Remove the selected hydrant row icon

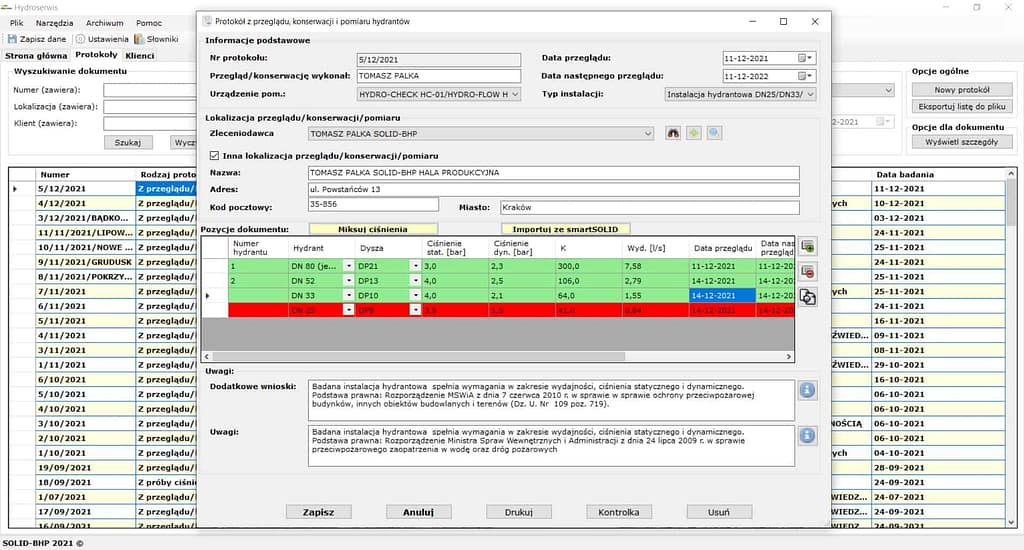808,272
